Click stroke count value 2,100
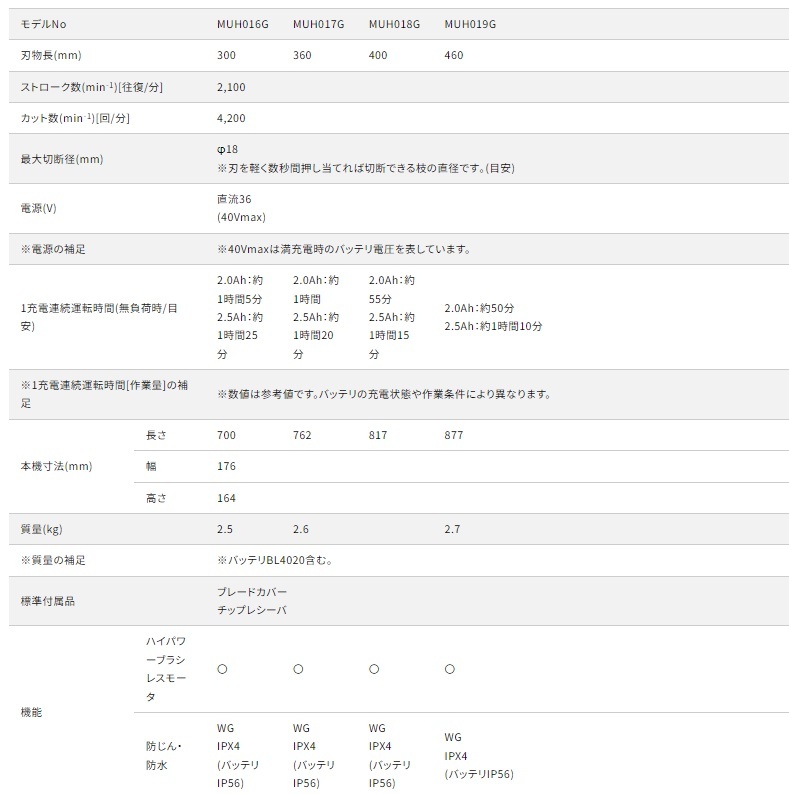Image resolution: width=789 pixels, height=794 pixels. pos(231,87)
